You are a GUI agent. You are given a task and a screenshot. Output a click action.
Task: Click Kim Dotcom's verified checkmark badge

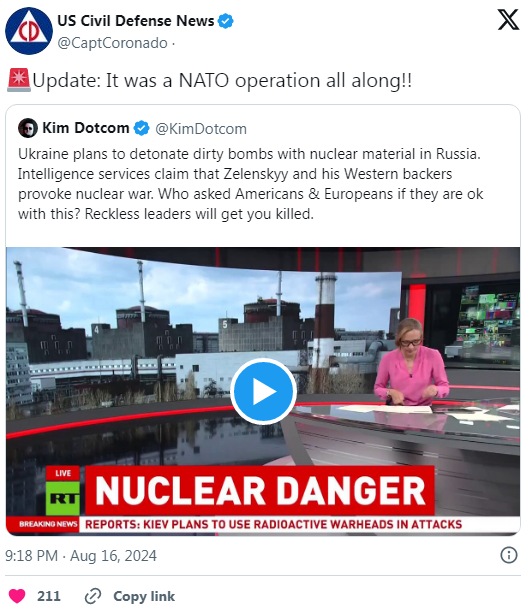141,128
